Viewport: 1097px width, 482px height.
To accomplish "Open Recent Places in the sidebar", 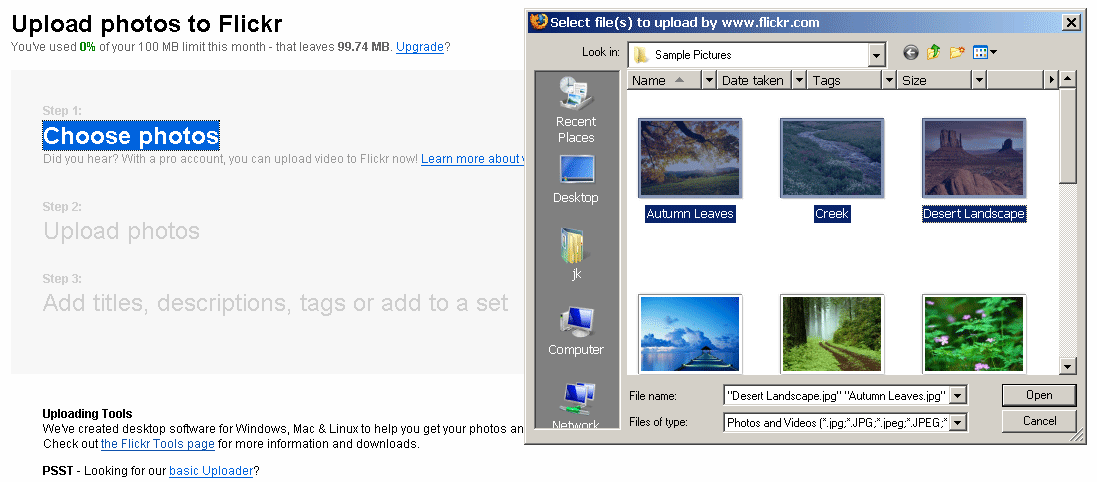I will 576,111.
